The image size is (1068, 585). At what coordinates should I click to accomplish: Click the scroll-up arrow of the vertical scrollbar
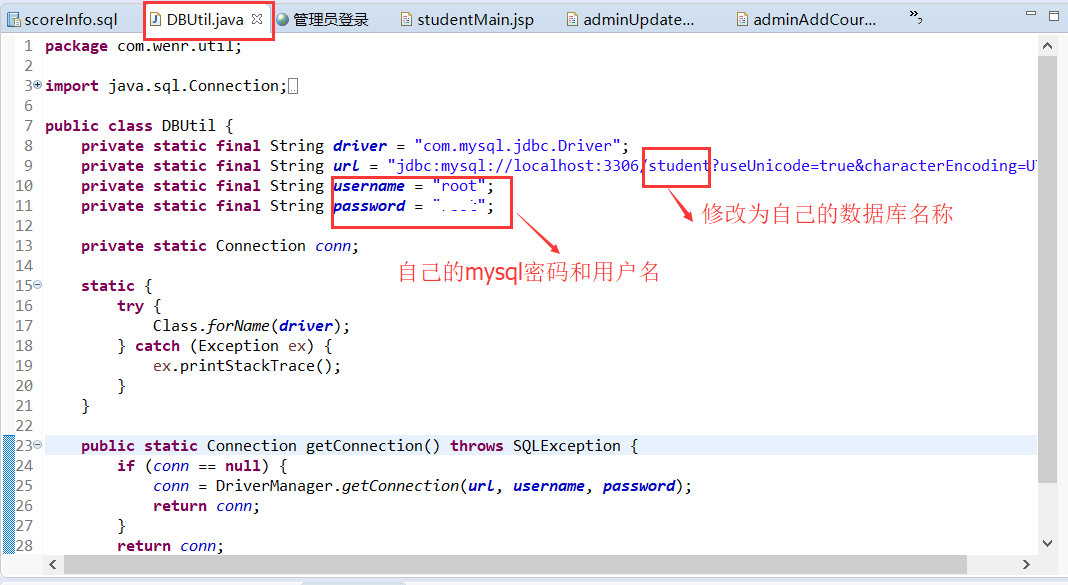(1048, 44)
